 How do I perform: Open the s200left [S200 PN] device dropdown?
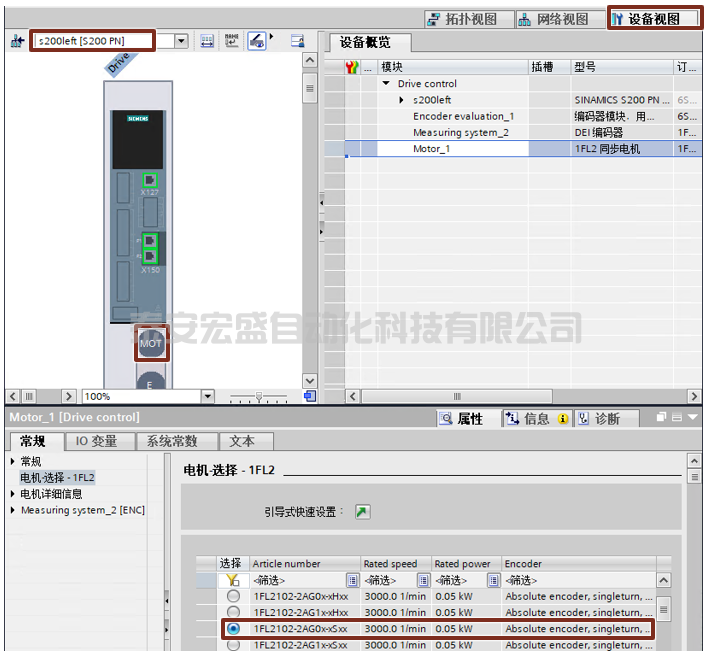tap(182, 41)
